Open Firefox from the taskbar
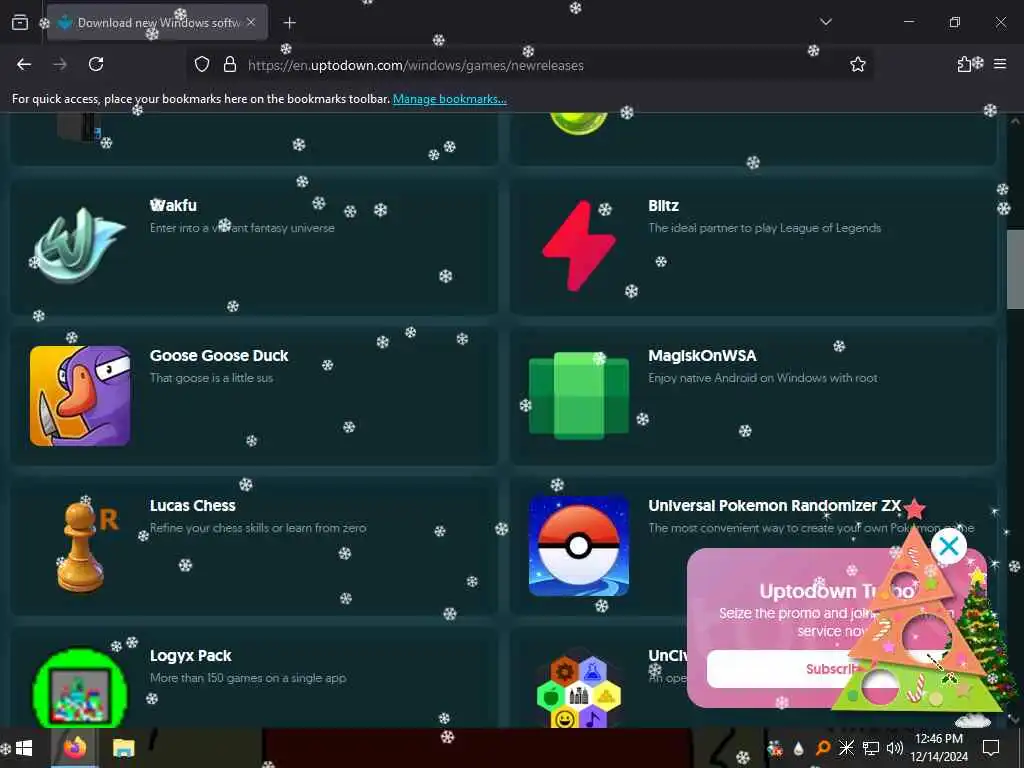The width and height of the screenshot is (1024, 768). 75,748
